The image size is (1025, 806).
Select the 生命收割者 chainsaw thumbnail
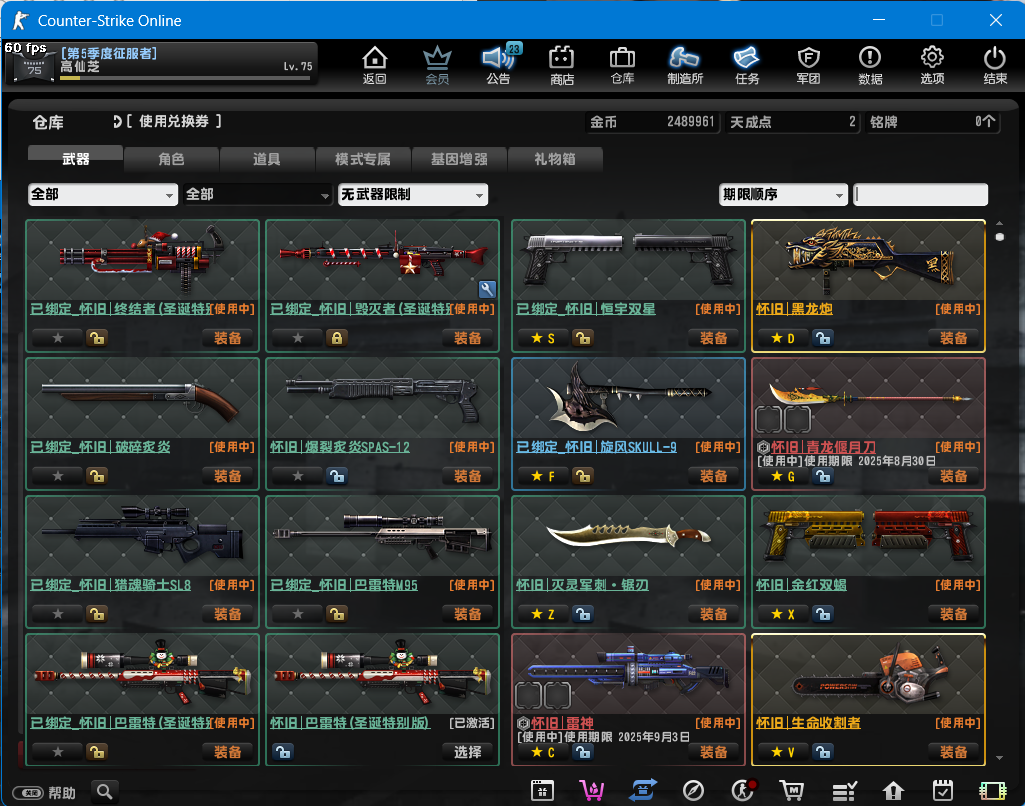pyautogui.click(x=868, y=673)
